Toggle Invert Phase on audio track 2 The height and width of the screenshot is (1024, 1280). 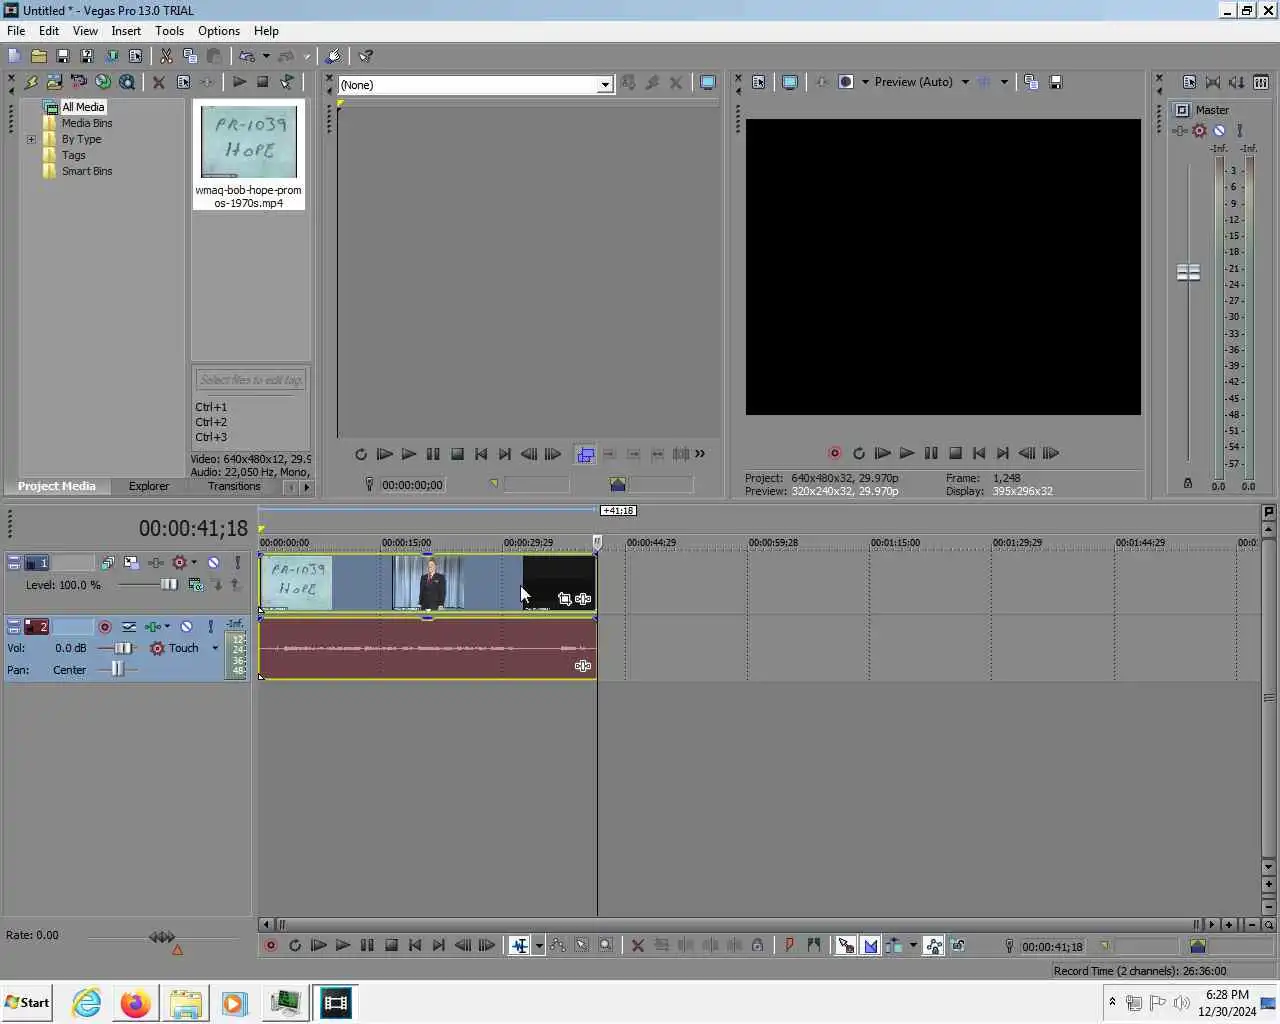[x=129, y=627]
